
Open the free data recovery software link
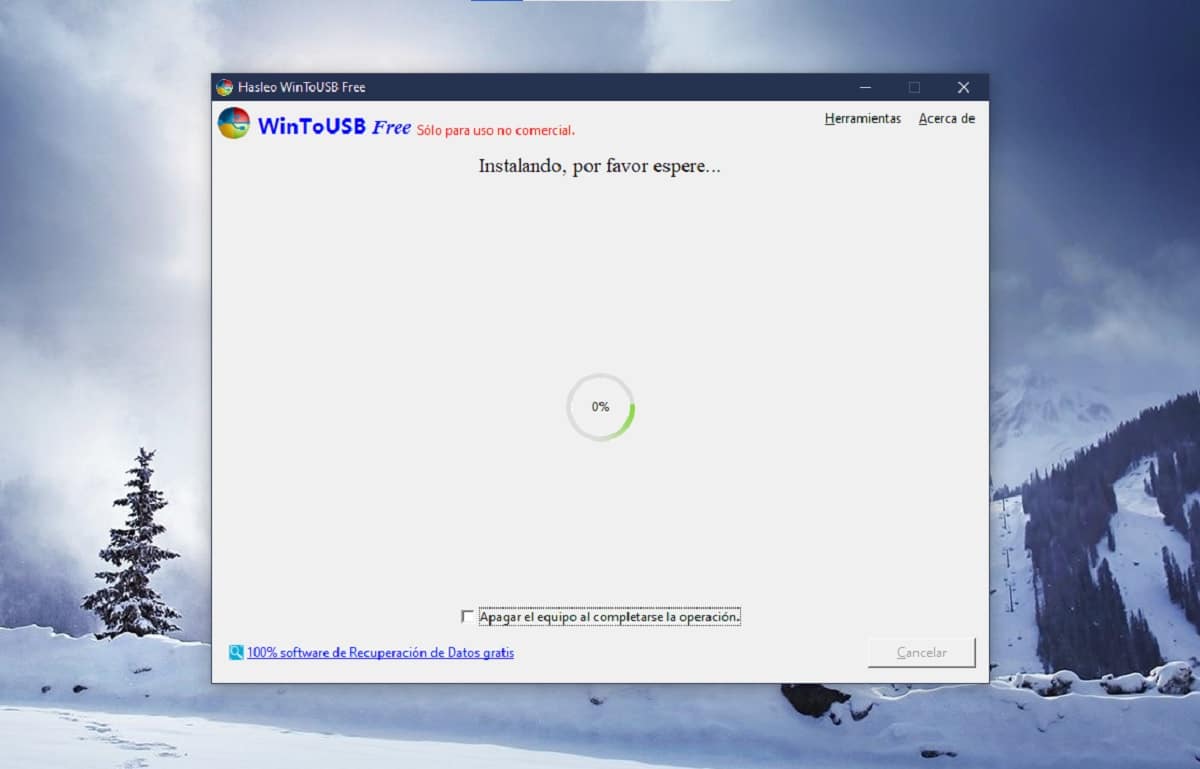pyautogui.click(x=380, y=653)
